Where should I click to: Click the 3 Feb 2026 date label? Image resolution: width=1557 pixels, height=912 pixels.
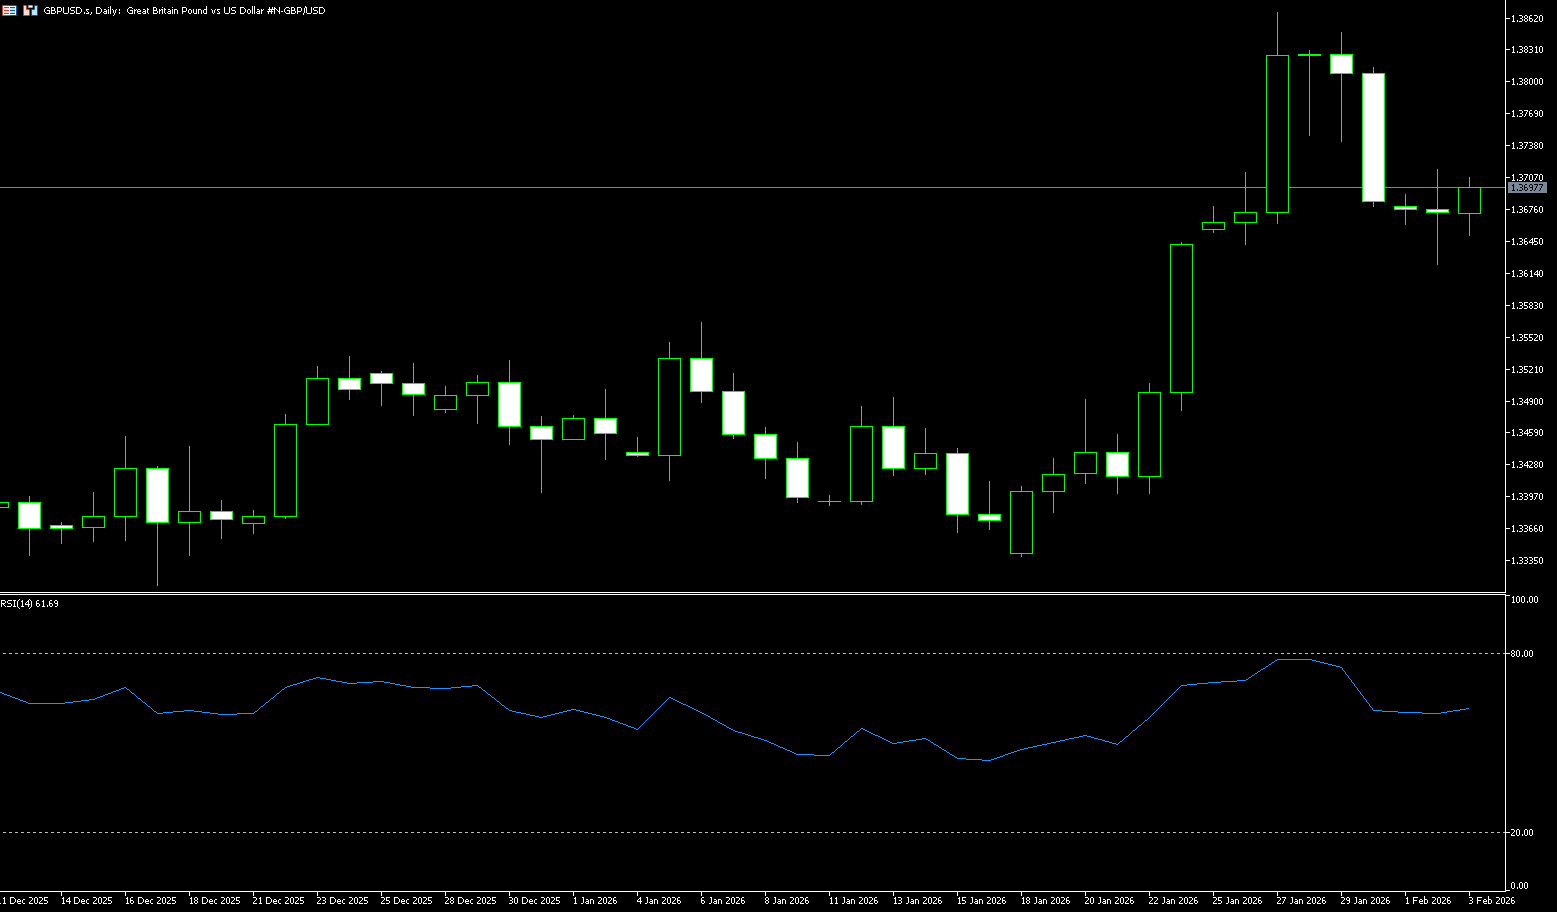1491,901
